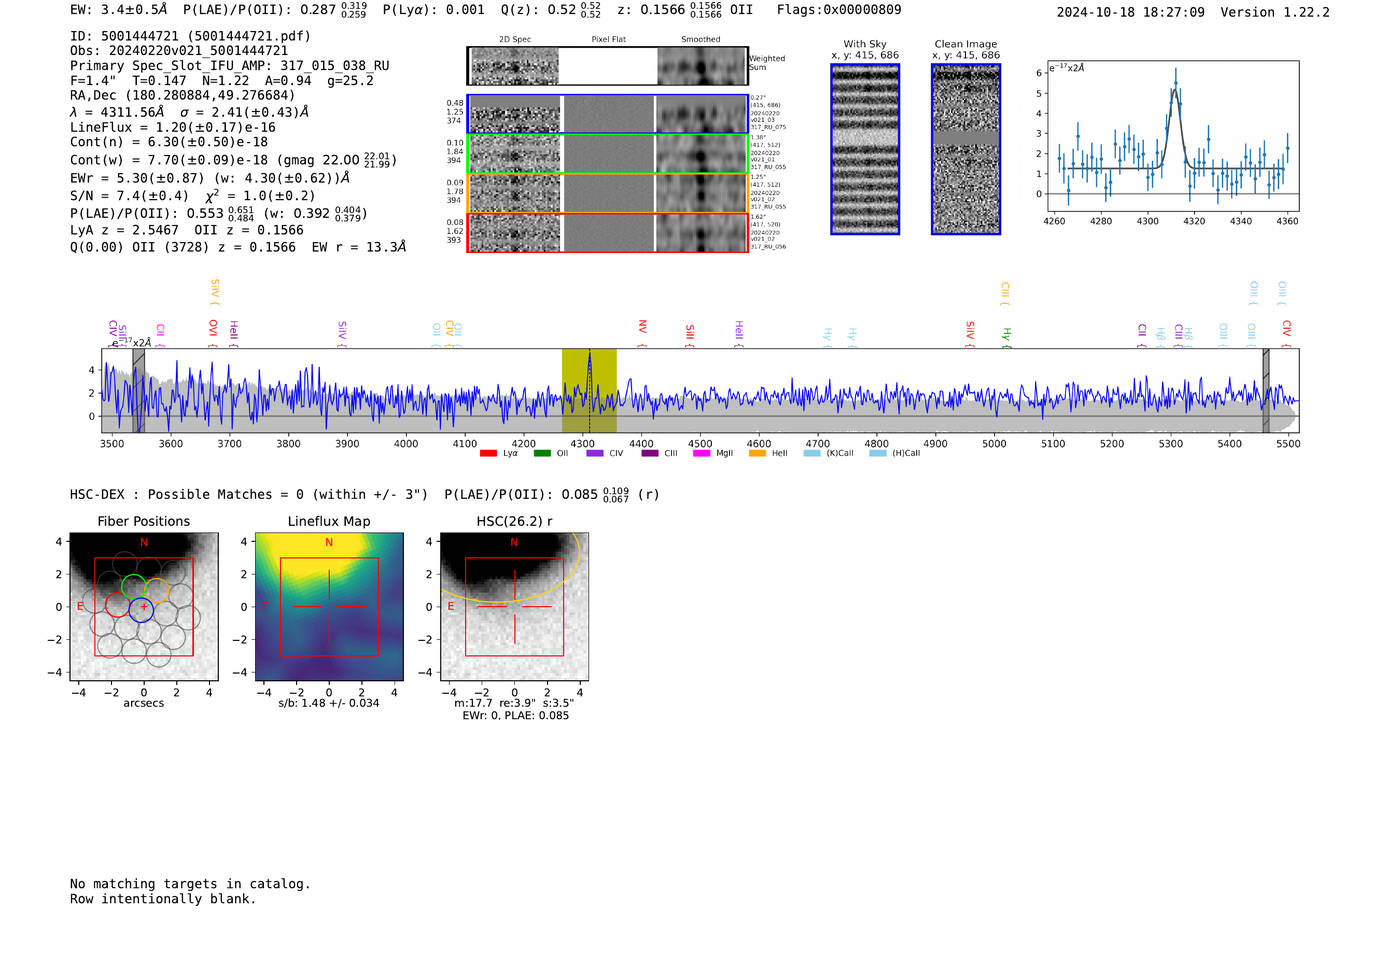Select the blue-bordered fiber spectrum row
This screenshot has height=953, width=1400.
[x=607, y=114]
